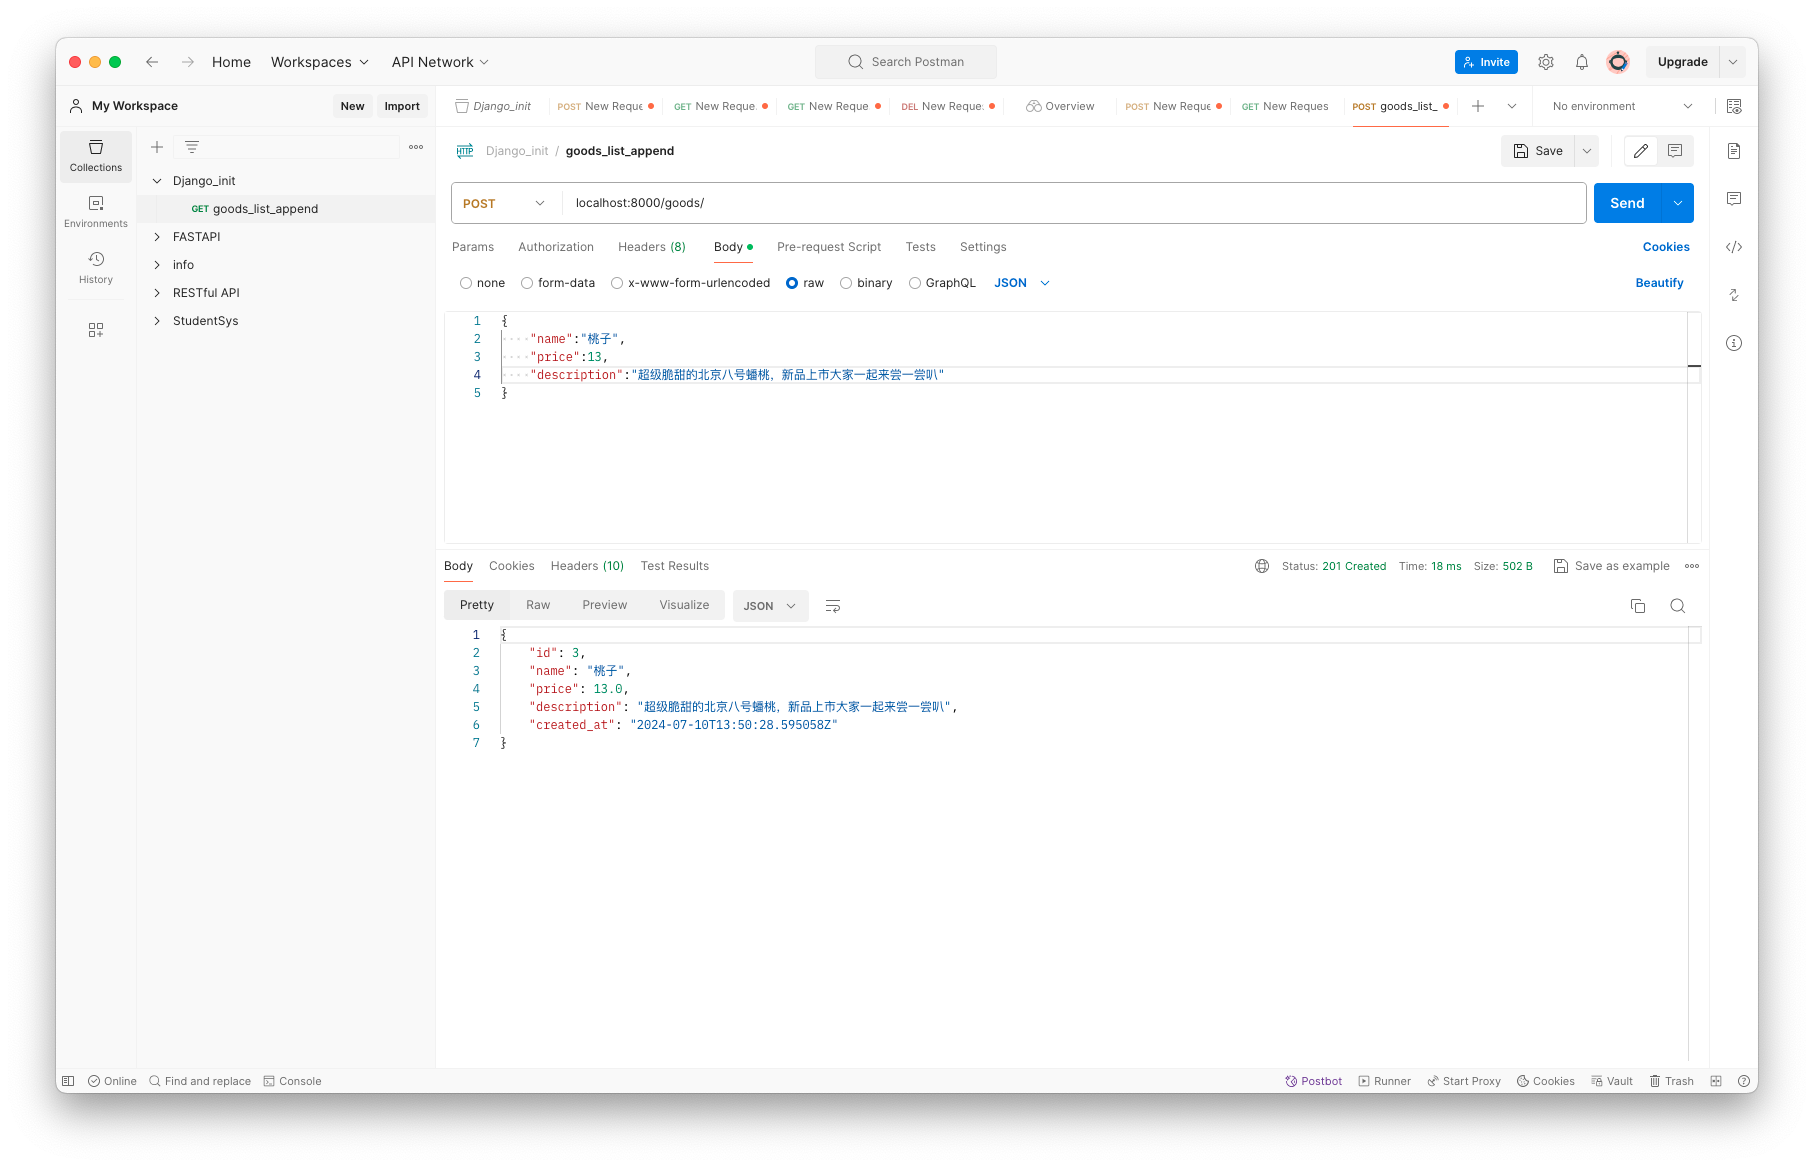Viewport: 1814px width, 1167px height.
Task: Click the Invite button
Action: point(1486,62)
